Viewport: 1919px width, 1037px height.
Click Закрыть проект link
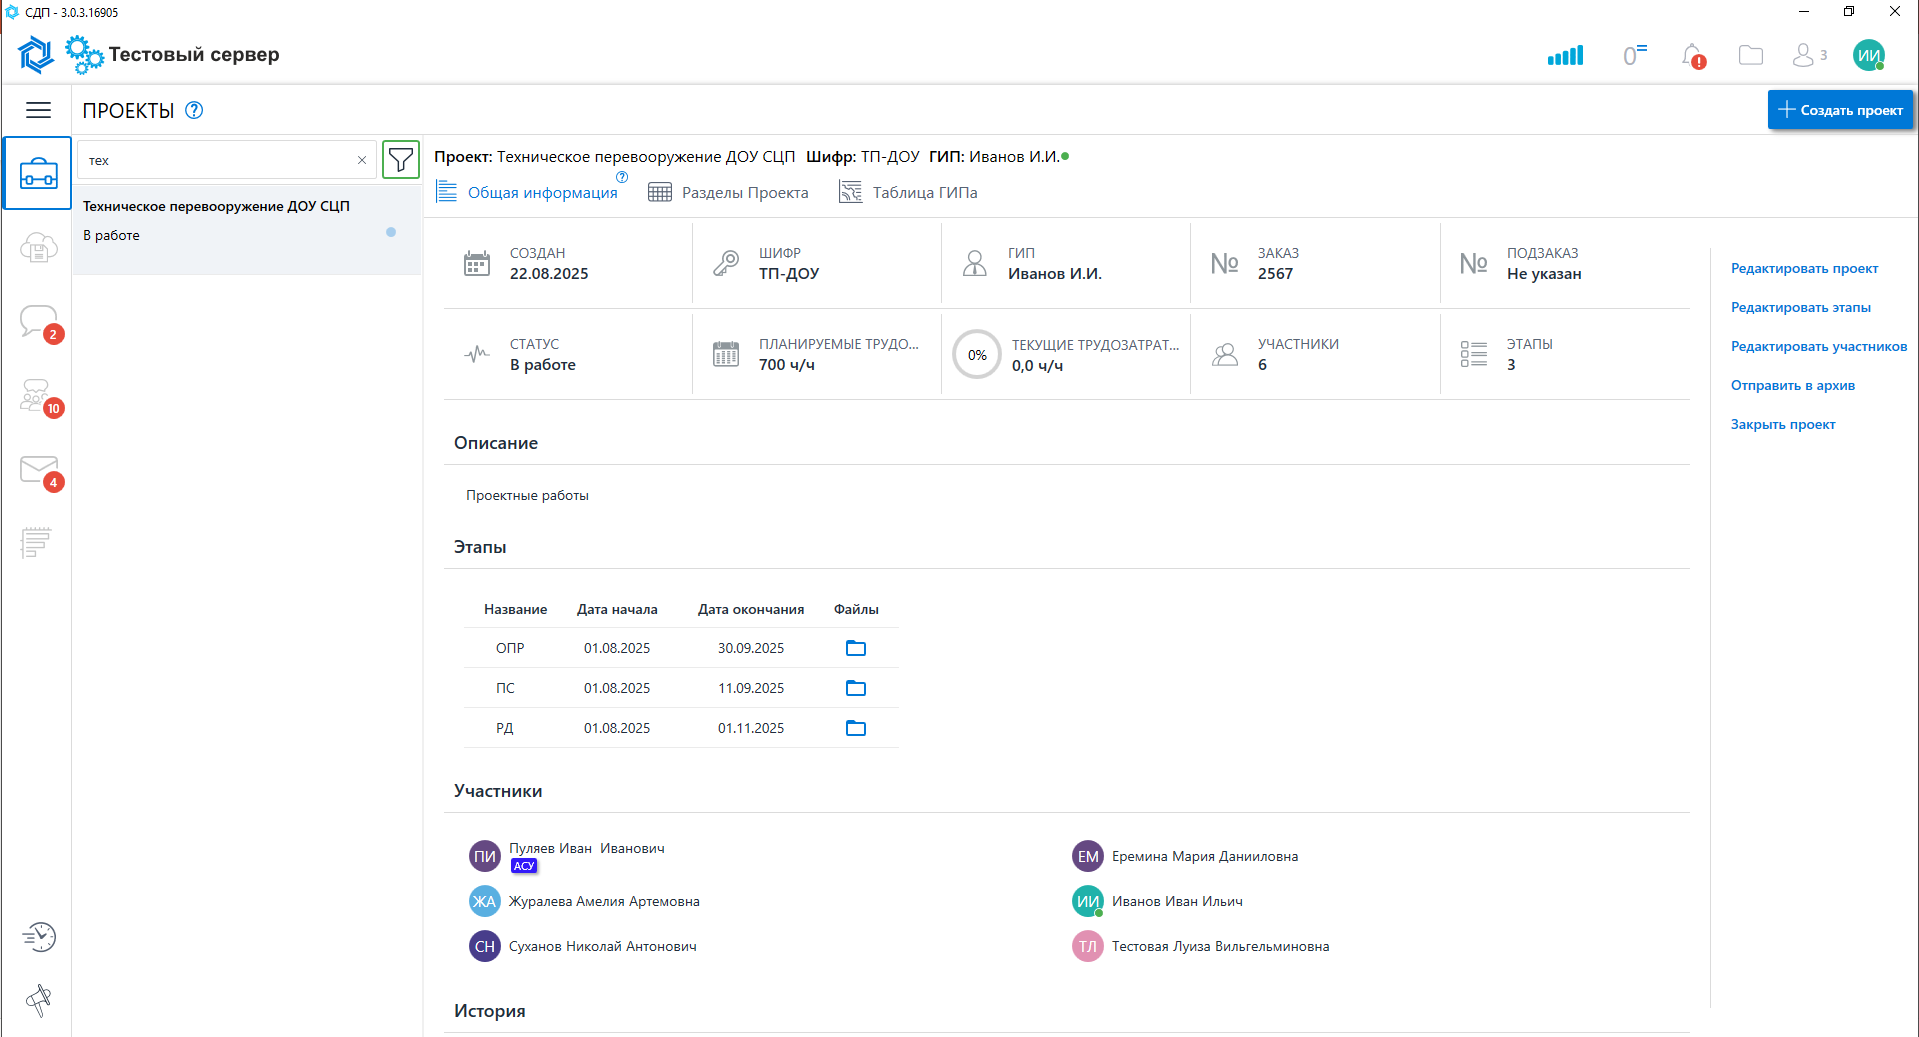pos(1783,424)
